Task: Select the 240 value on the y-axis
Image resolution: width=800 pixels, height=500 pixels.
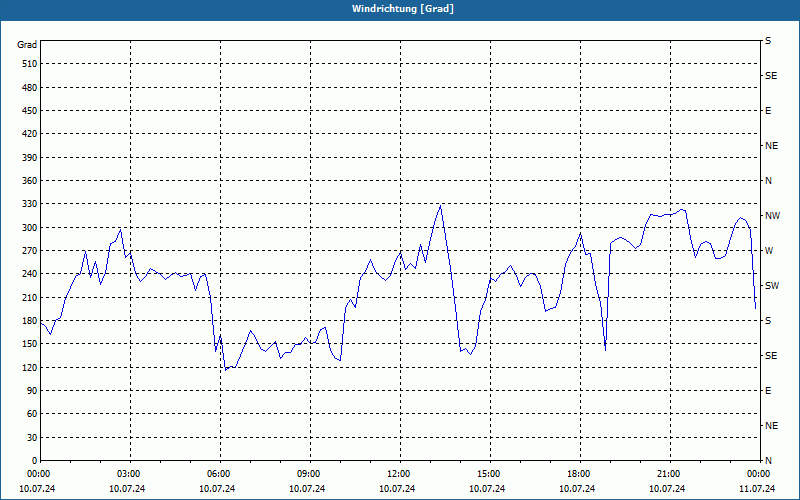Action: [30, 273]
